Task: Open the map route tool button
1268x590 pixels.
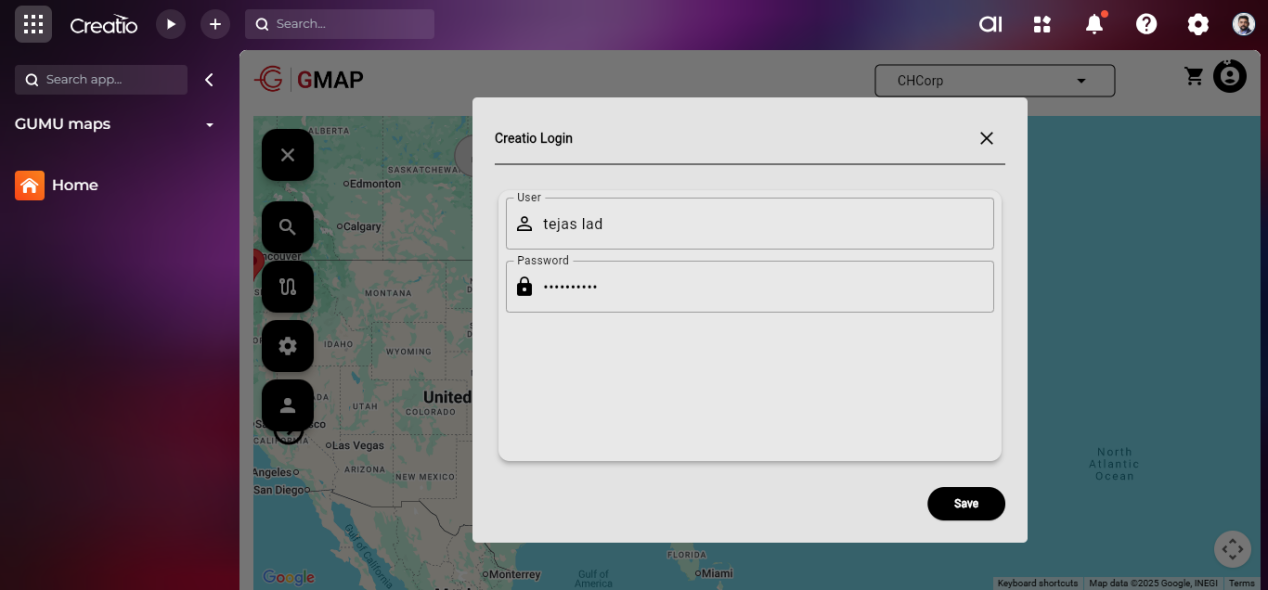Action: tap(288, 287)
